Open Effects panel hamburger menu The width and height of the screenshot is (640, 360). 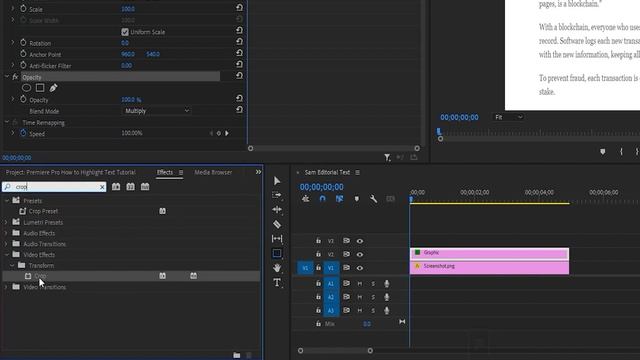181,173
